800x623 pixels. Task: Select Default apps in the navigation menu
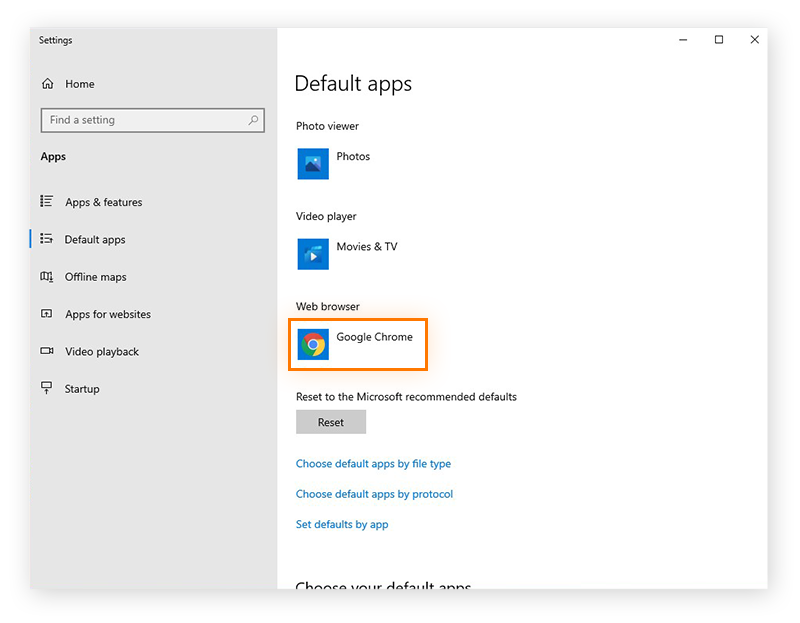point(95,239)
